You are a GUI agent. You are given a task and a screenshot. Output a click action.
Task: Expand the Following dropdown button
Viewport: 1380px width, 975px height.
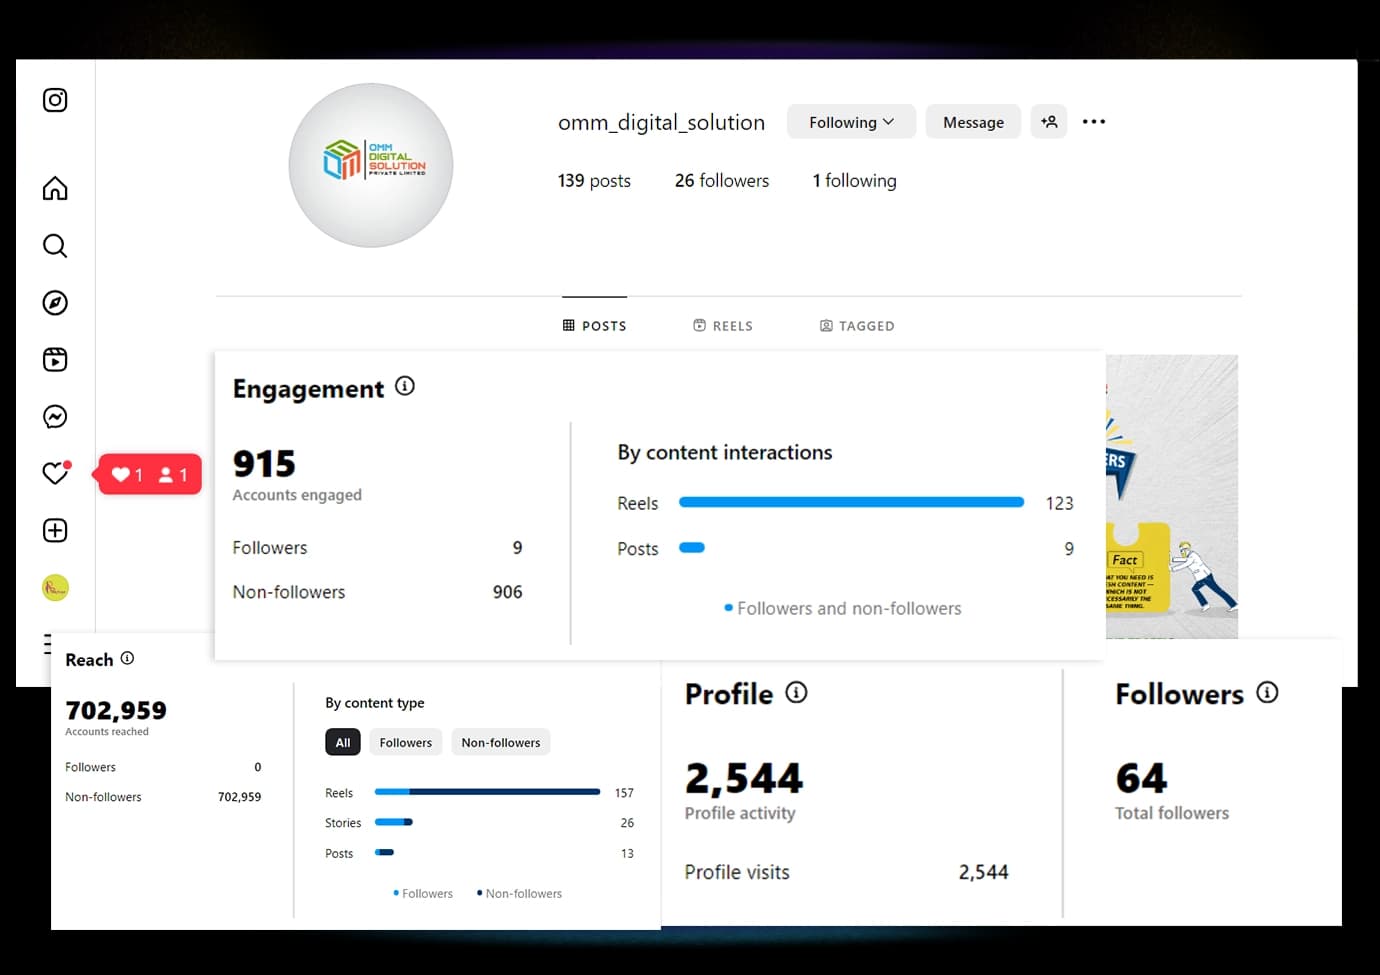(851, 122)
